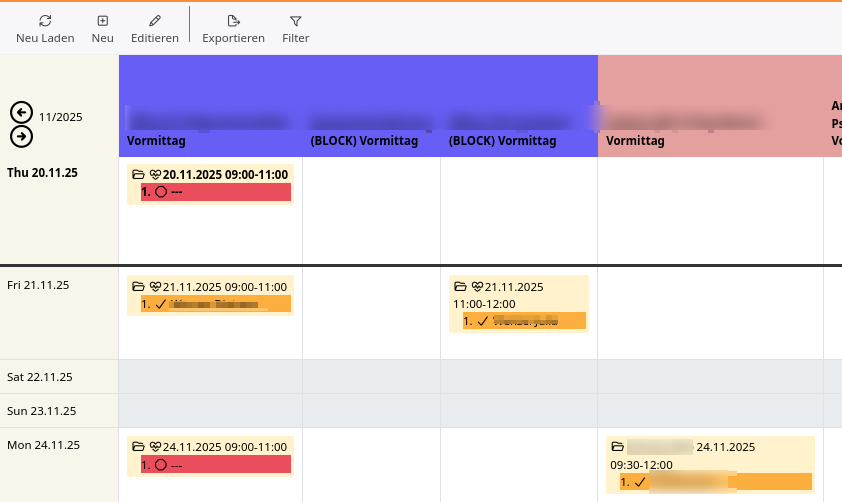Click the Neu Laden reload icon
This screenshot has width=842, height=502.
click(x=45, y=21)
